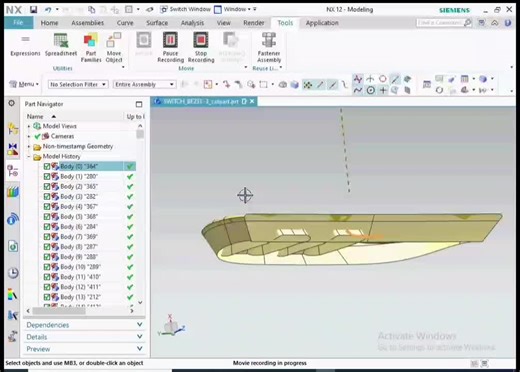Uncheck Body (6) "284" checkbox
The width and height of the screenshot is (520, 372).
click(47, 227)
